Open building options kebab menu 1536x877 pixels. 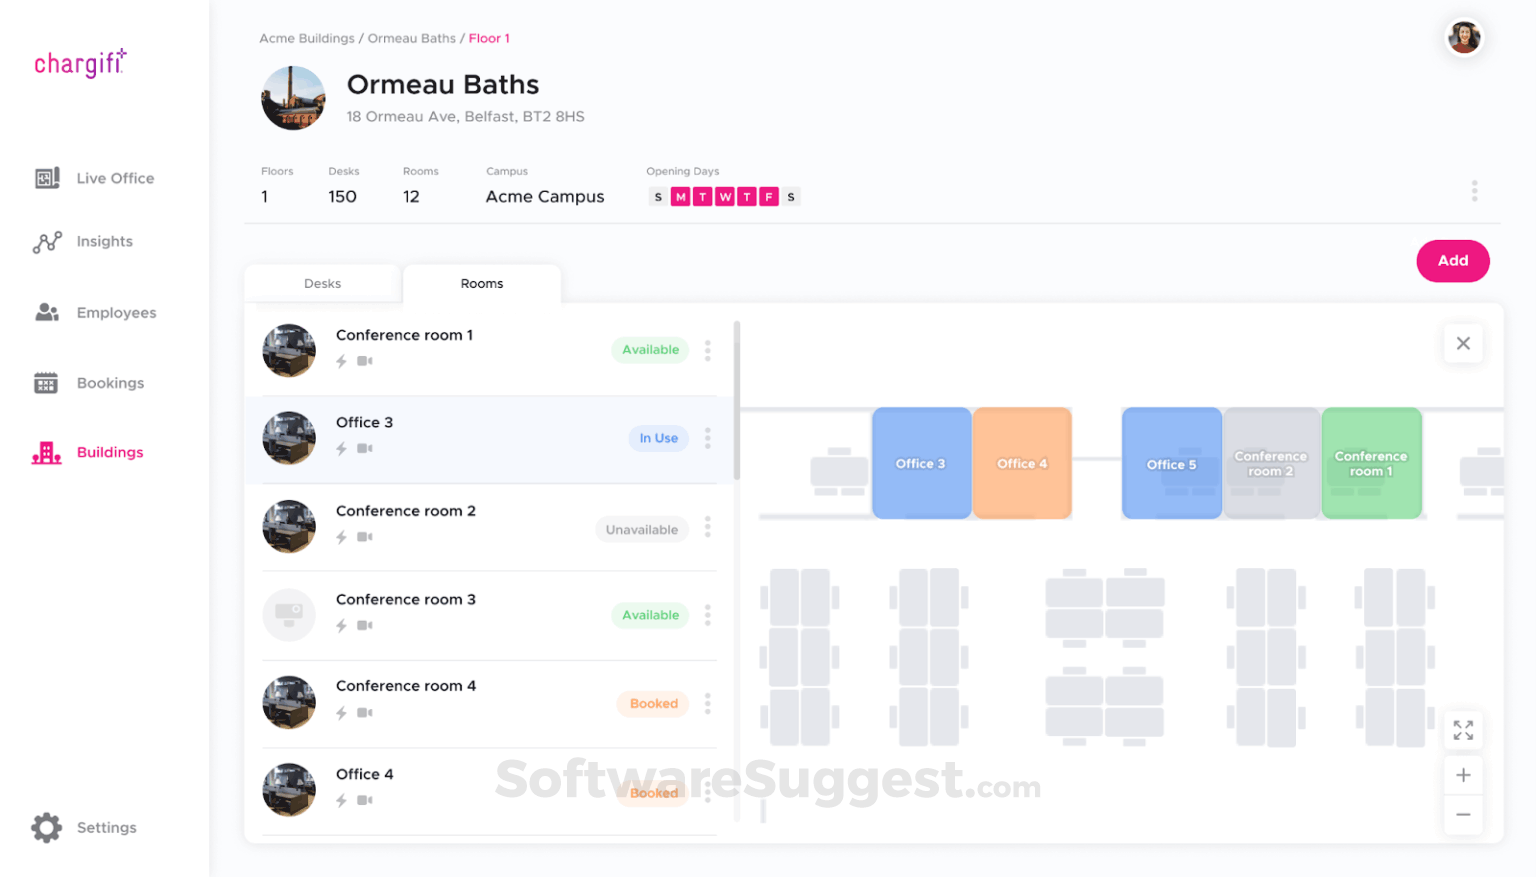click(x=1474, y=191)
